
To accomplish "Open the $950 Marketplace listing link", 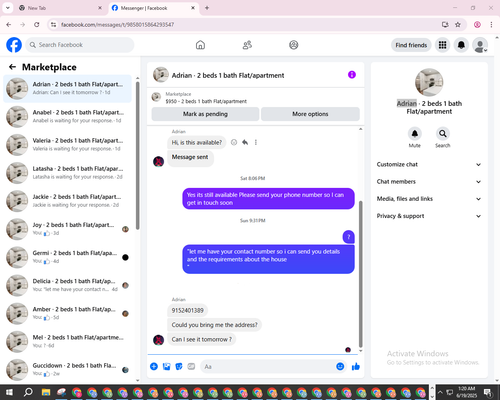I will (206, 101).
